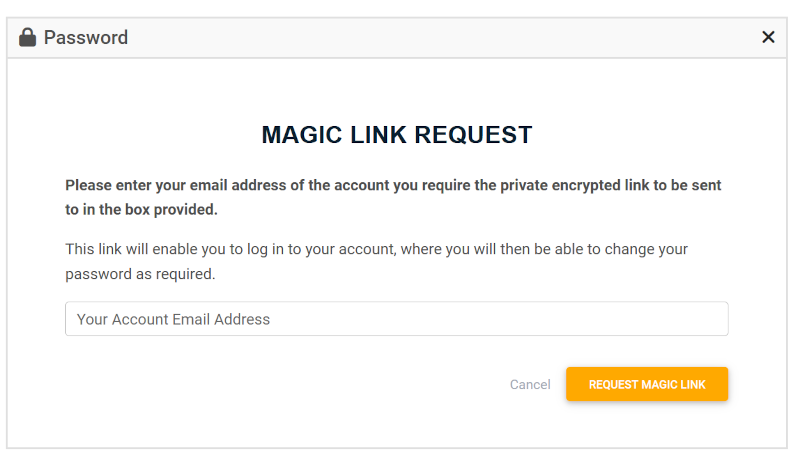Focus the email input box placeholder text
Image resolution: width=800 pixels, height=462 pixels.
(173, 319)
